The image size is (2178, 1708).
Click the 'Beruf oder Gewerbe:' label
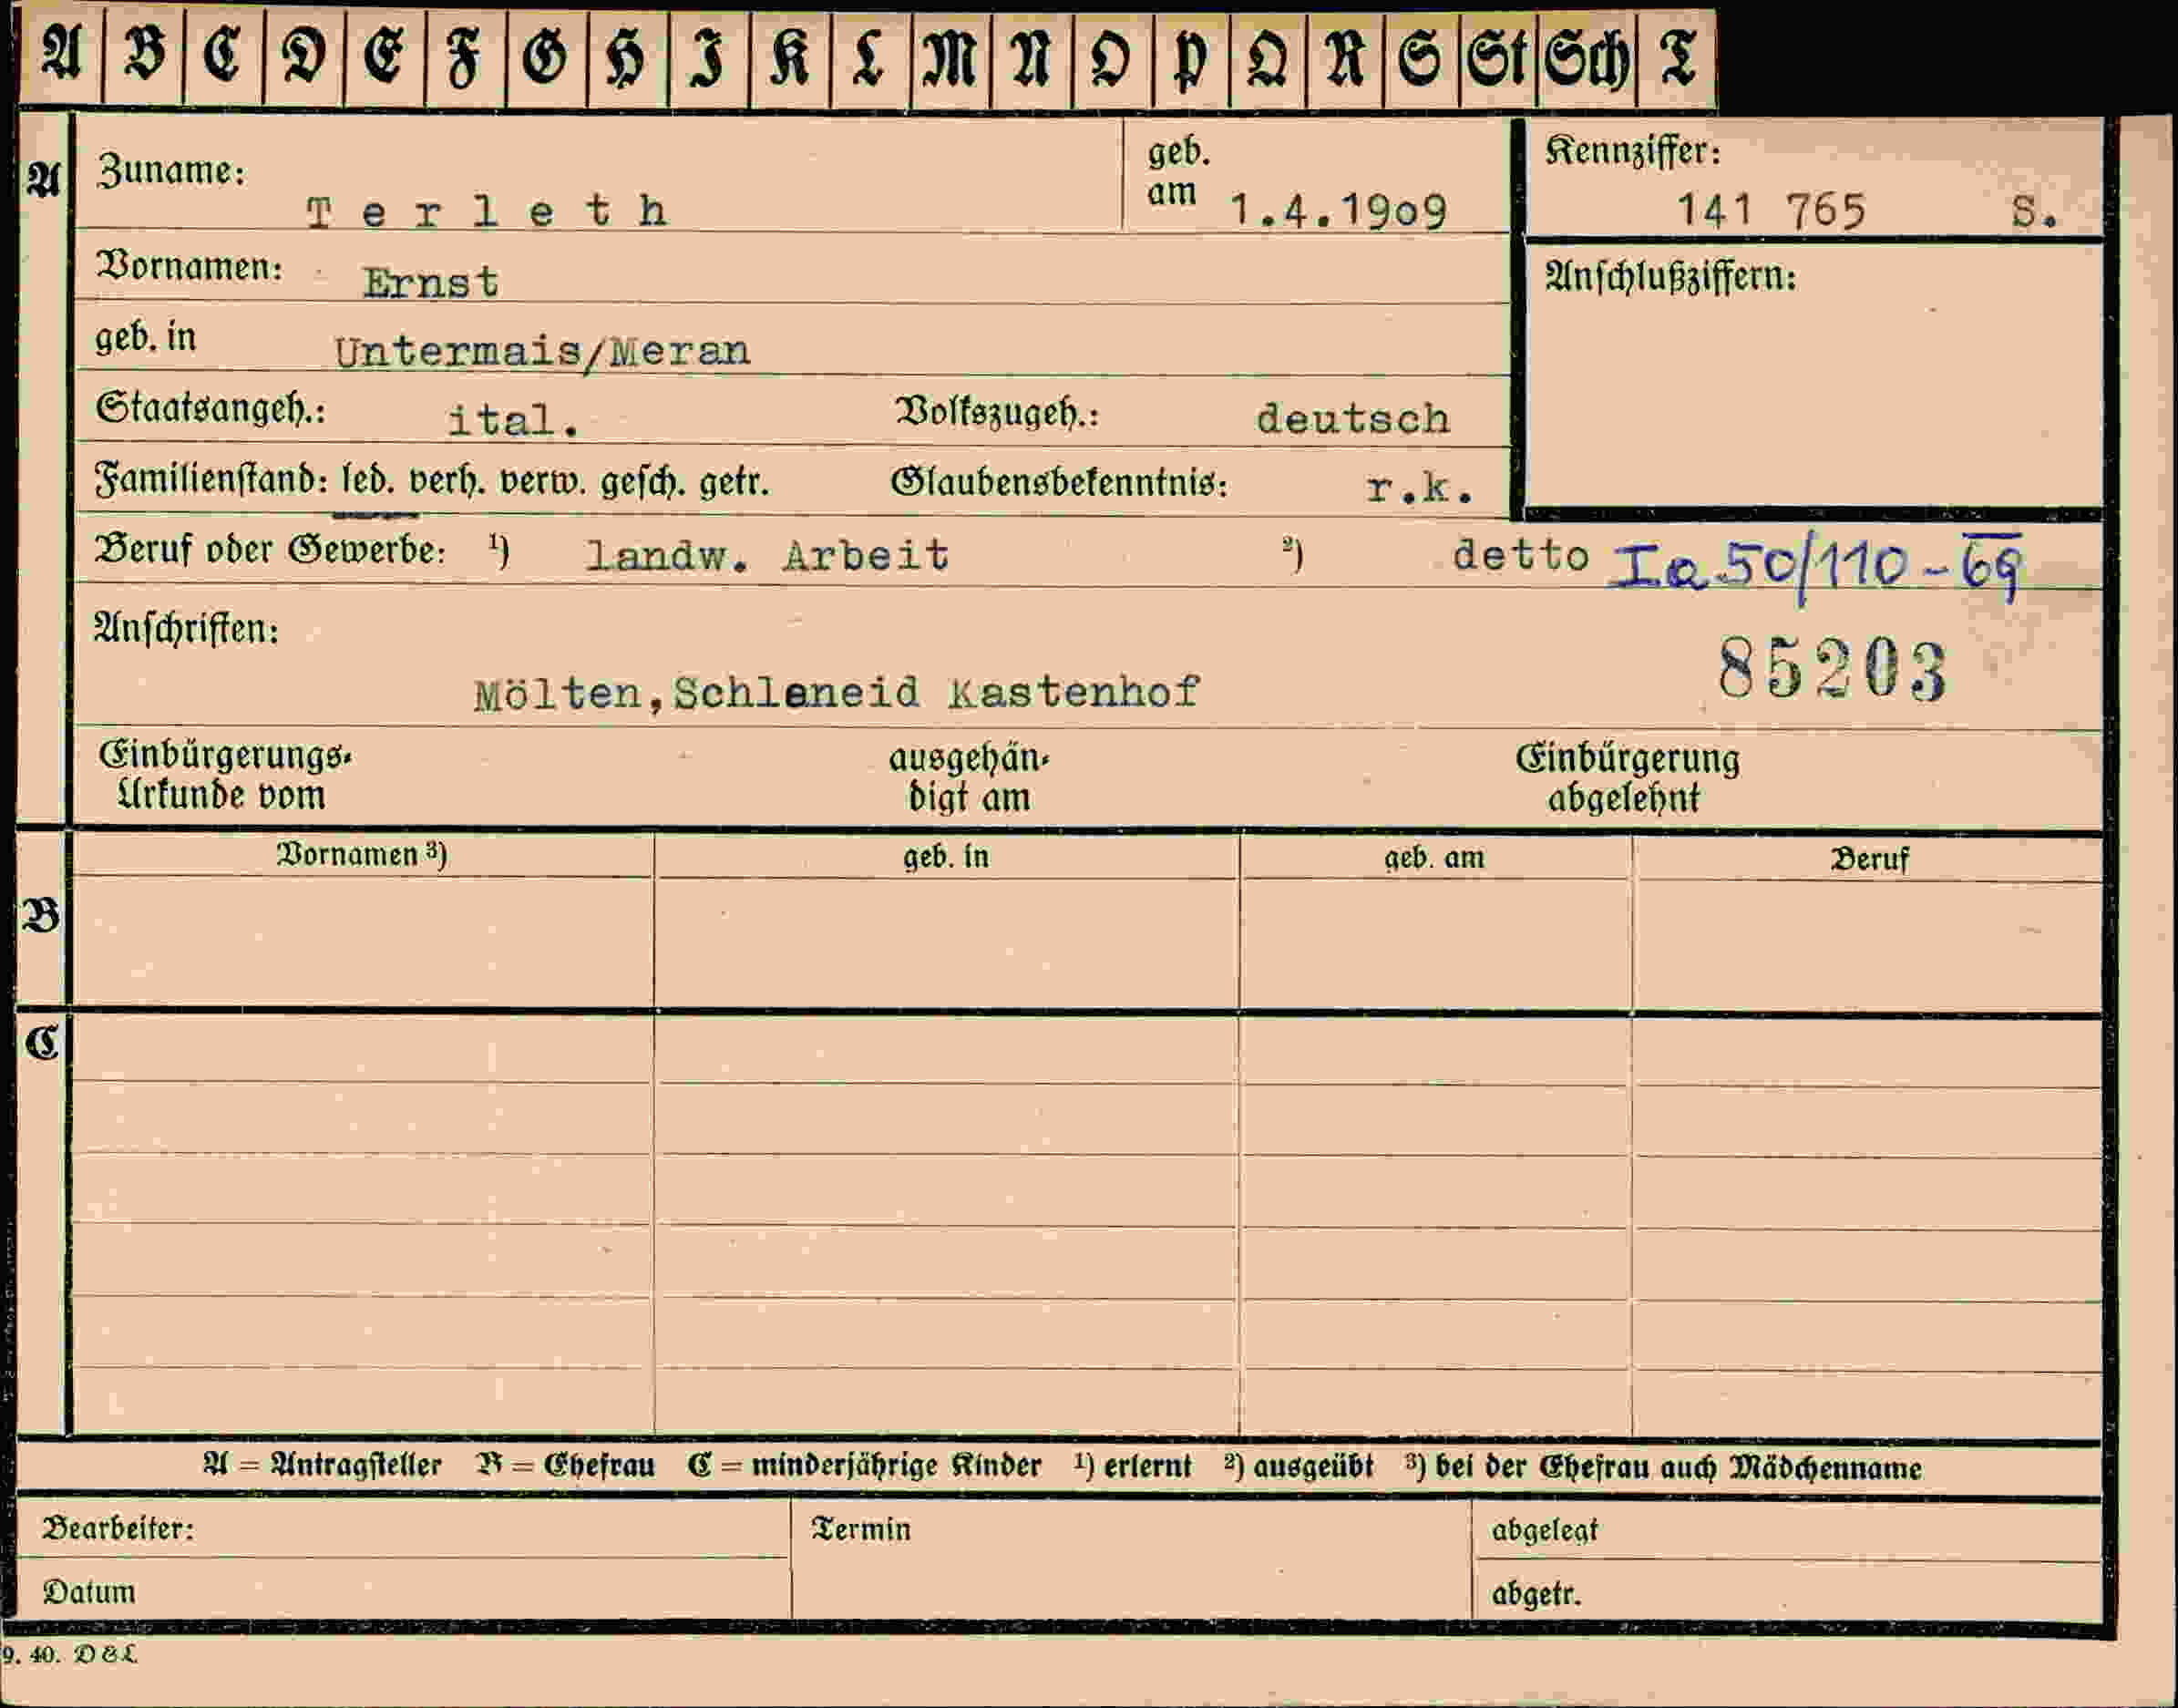click(270, 550)
